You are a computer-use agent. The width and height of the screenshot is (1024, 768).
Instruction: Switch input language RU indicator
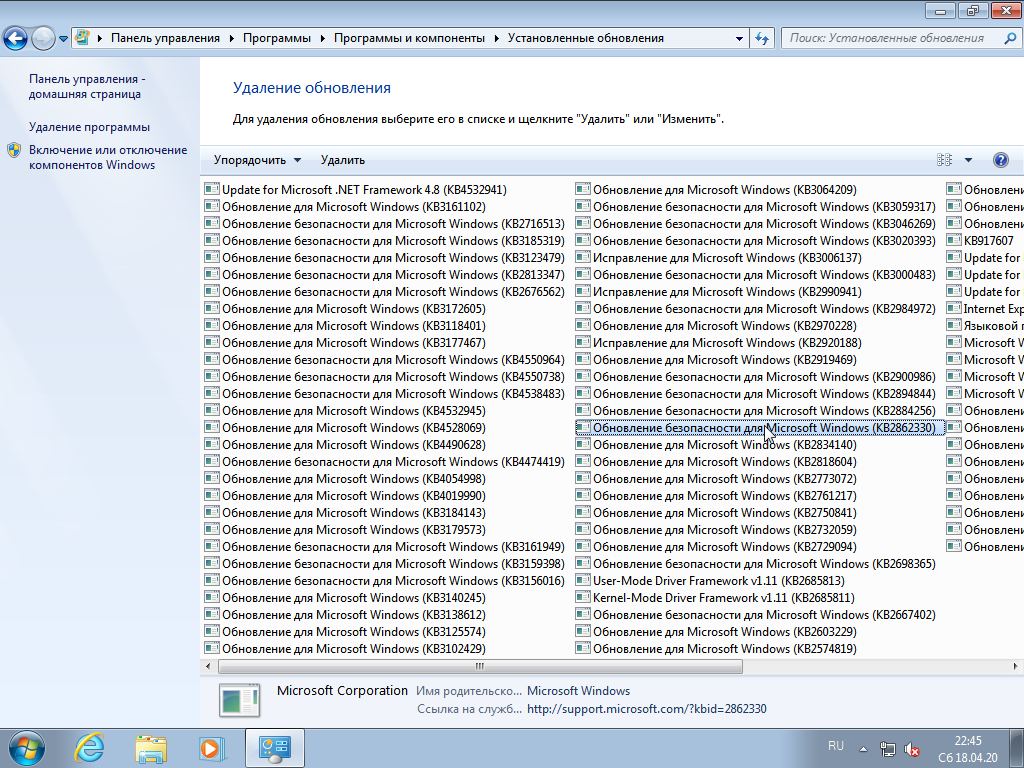pyautogui.click(x=835, y=746)
